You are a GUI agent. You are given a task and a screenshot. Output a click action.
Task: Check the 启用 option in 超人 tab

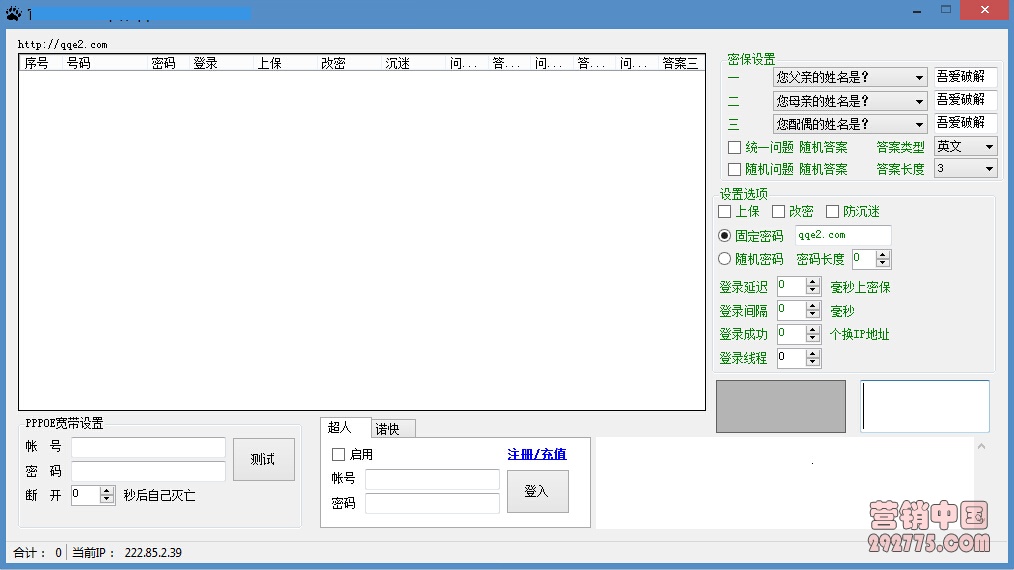point(339,455)
